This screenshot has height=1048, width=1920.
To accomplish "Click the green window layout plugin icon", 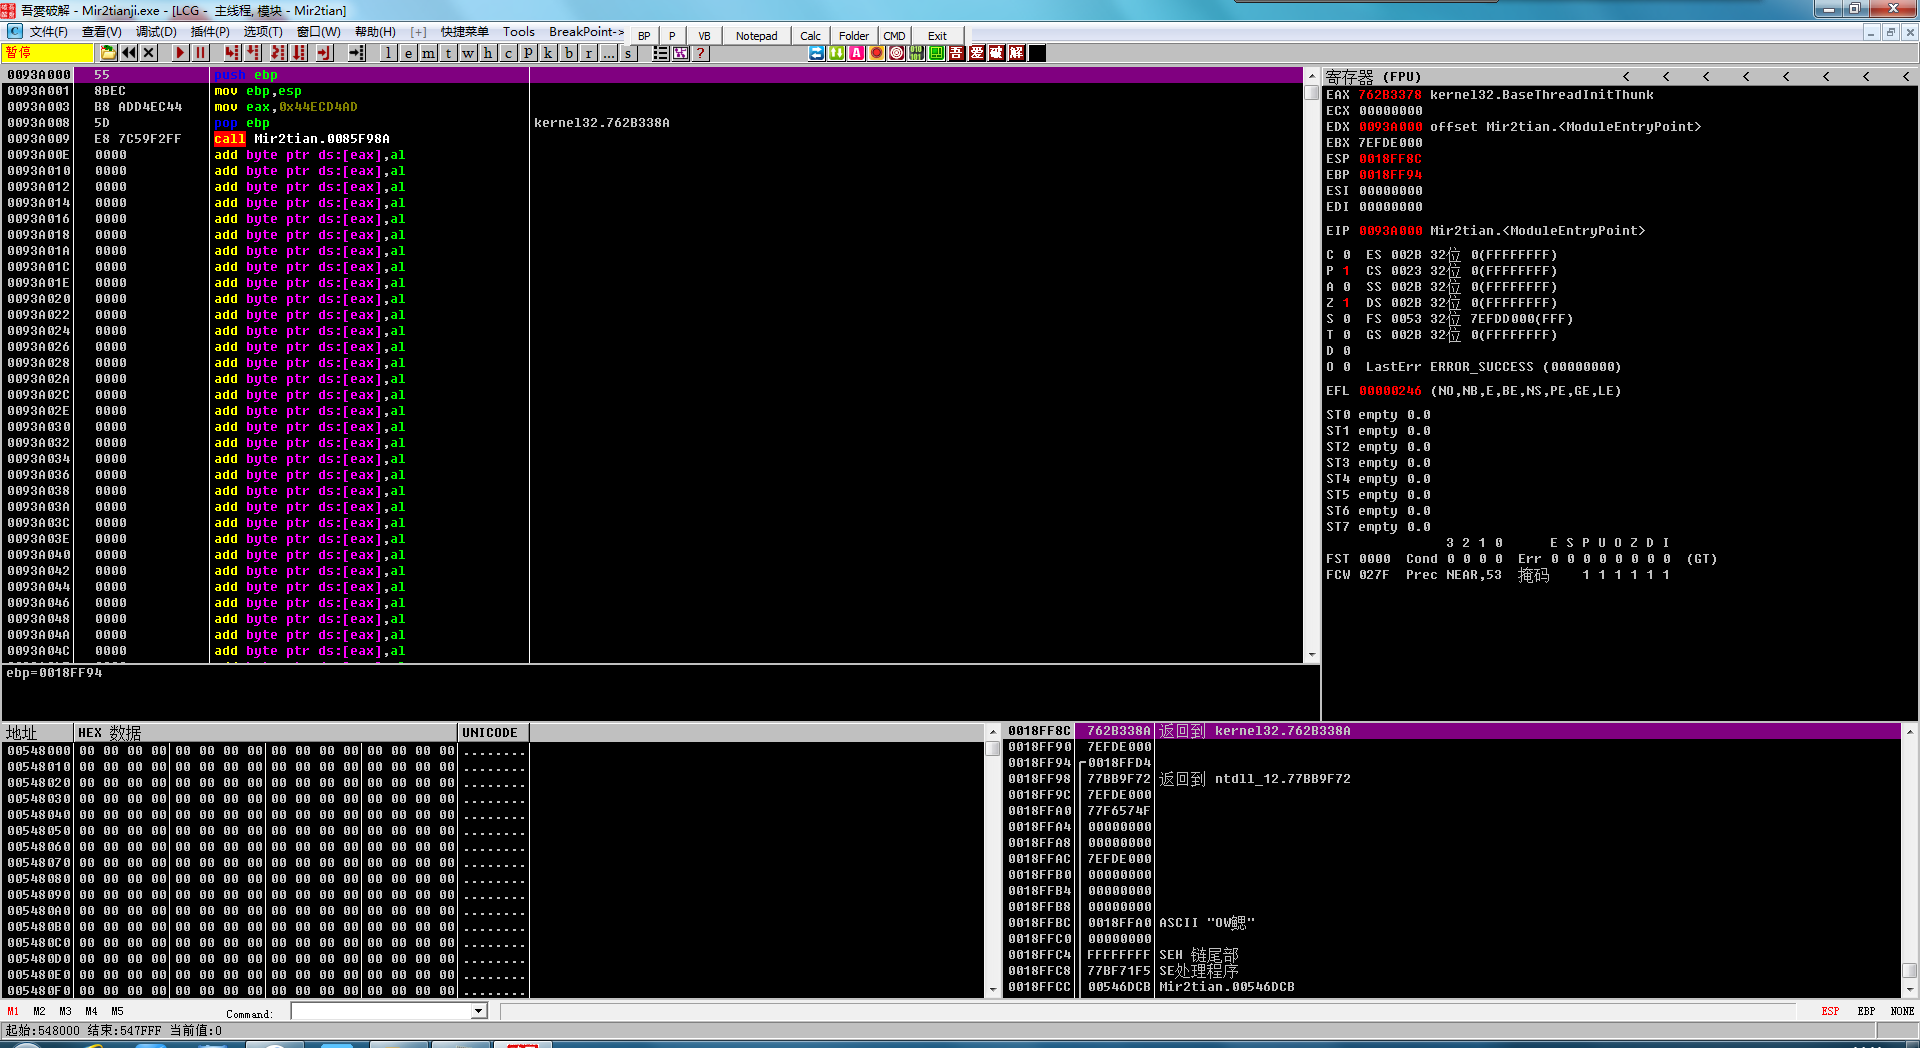I will tap(937, 53).
